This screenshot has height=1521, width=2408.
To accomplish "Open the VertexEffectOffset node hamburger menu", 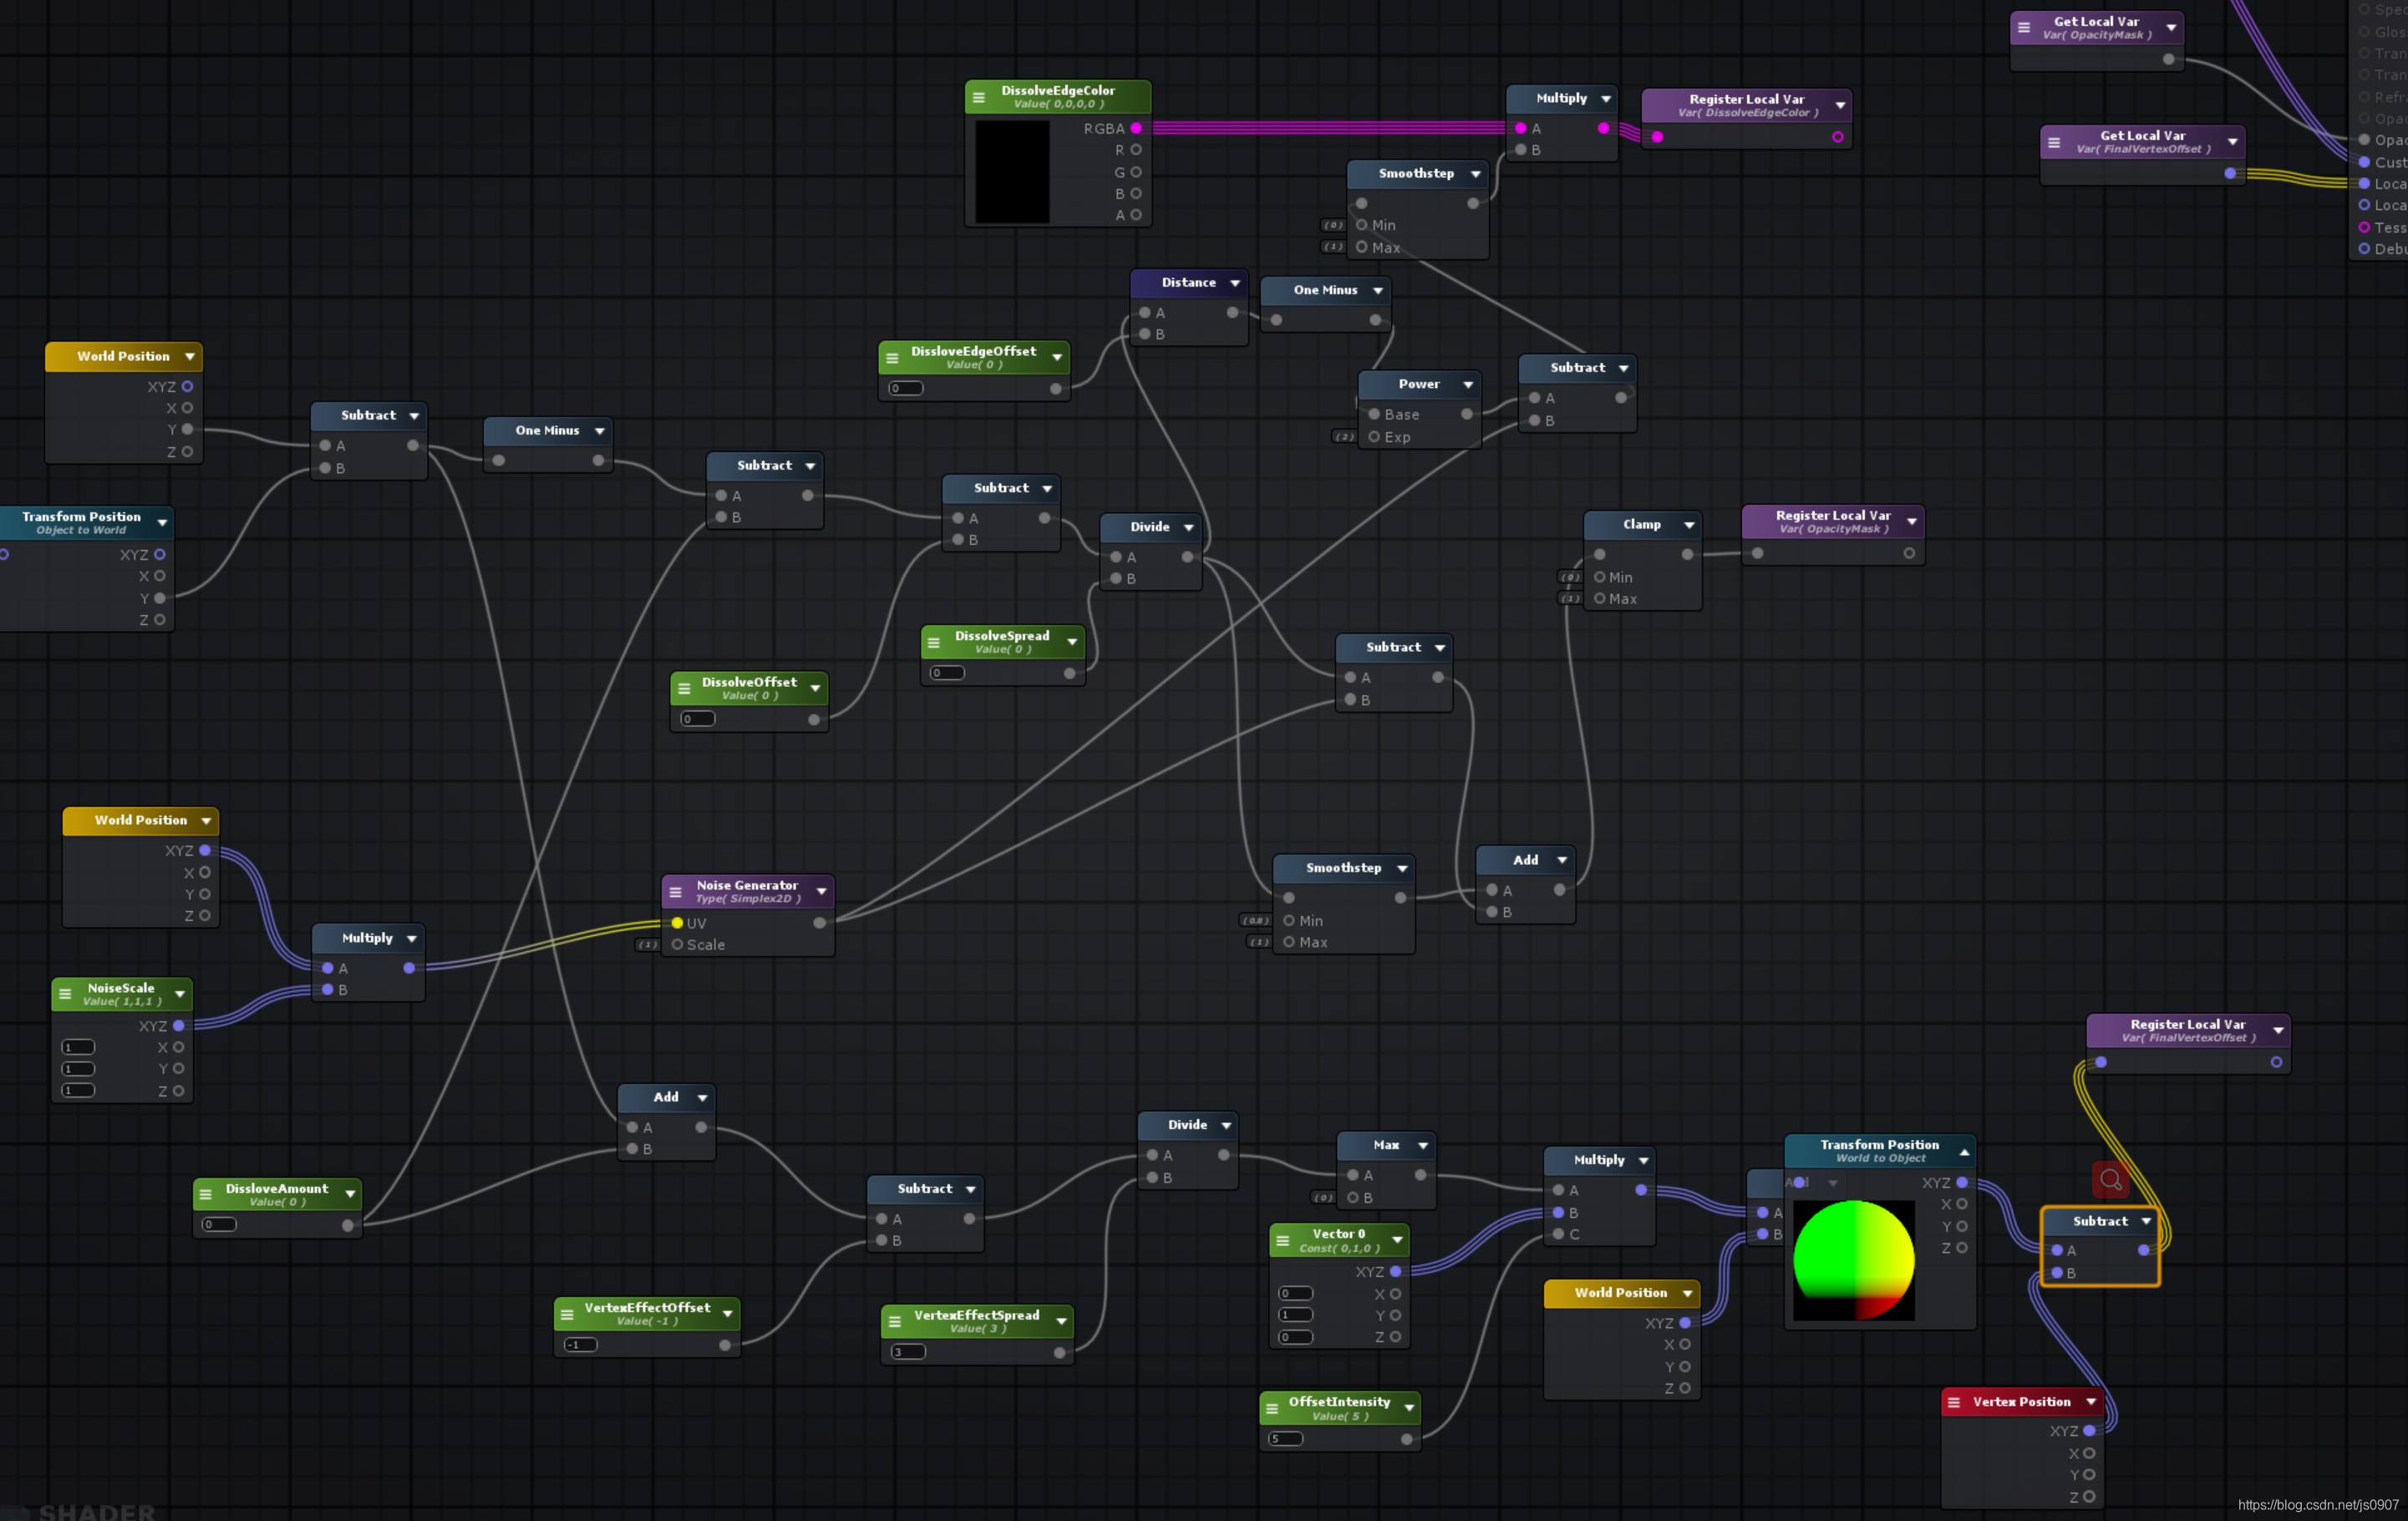I will tap(567, 1314).
